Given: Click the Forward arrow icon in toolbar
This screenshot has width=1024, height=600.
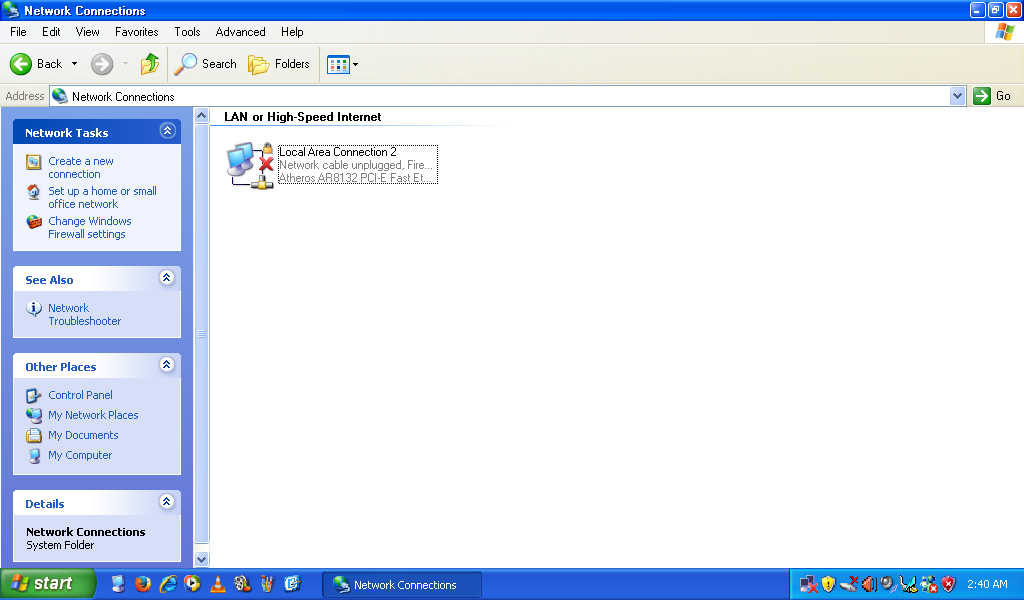Looking at the screenshot, I should 102,64.
